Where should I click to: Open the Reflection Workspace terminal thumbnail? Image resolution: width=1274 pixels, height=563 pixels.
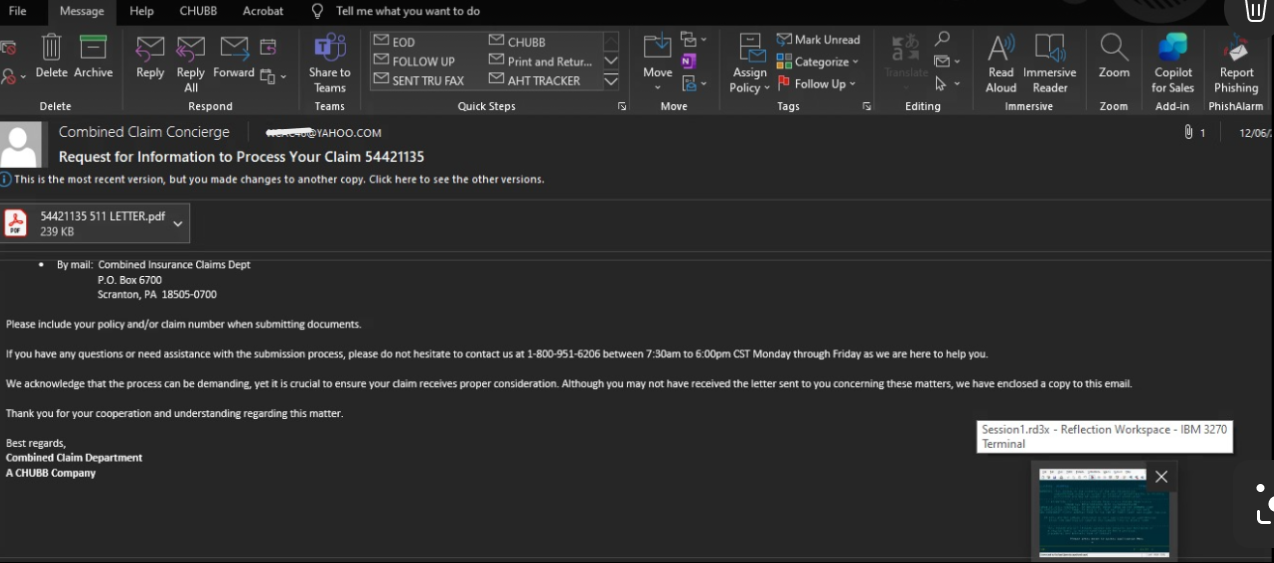coord(1104,511)
